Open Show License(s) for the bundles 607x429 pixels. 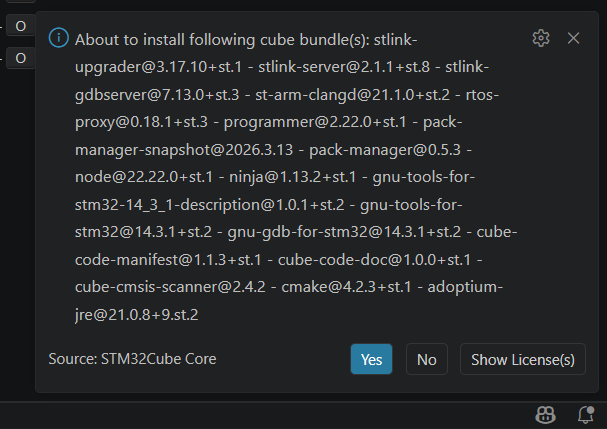tap(523, 359)
